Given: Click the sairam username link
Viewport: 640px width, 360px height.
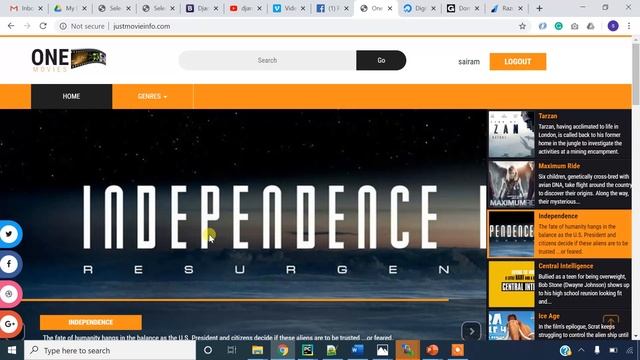Looking at the screenshot, I should [469, 62].
